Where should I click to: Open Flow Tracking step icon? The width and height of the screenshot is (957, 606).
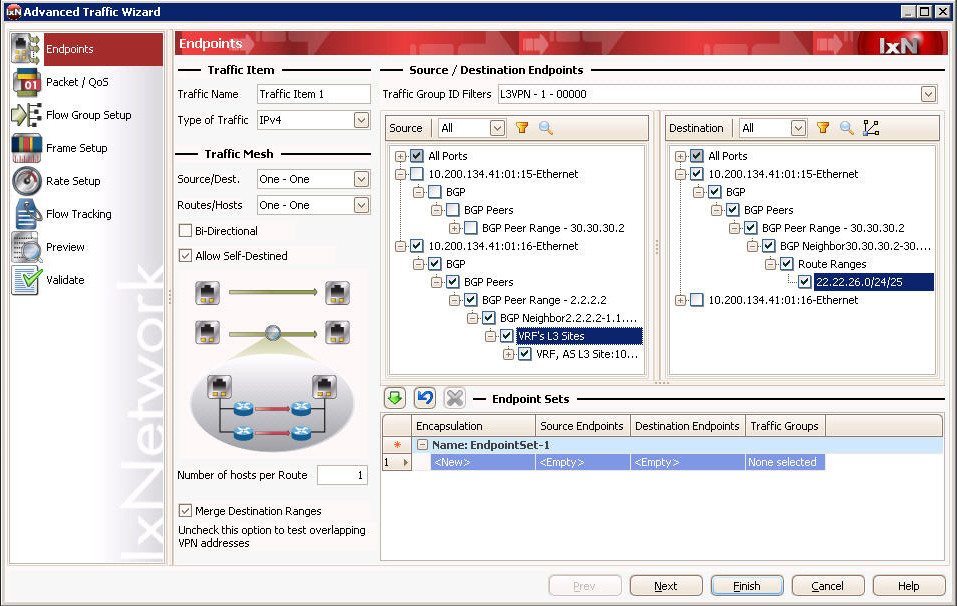coord(26,214)
